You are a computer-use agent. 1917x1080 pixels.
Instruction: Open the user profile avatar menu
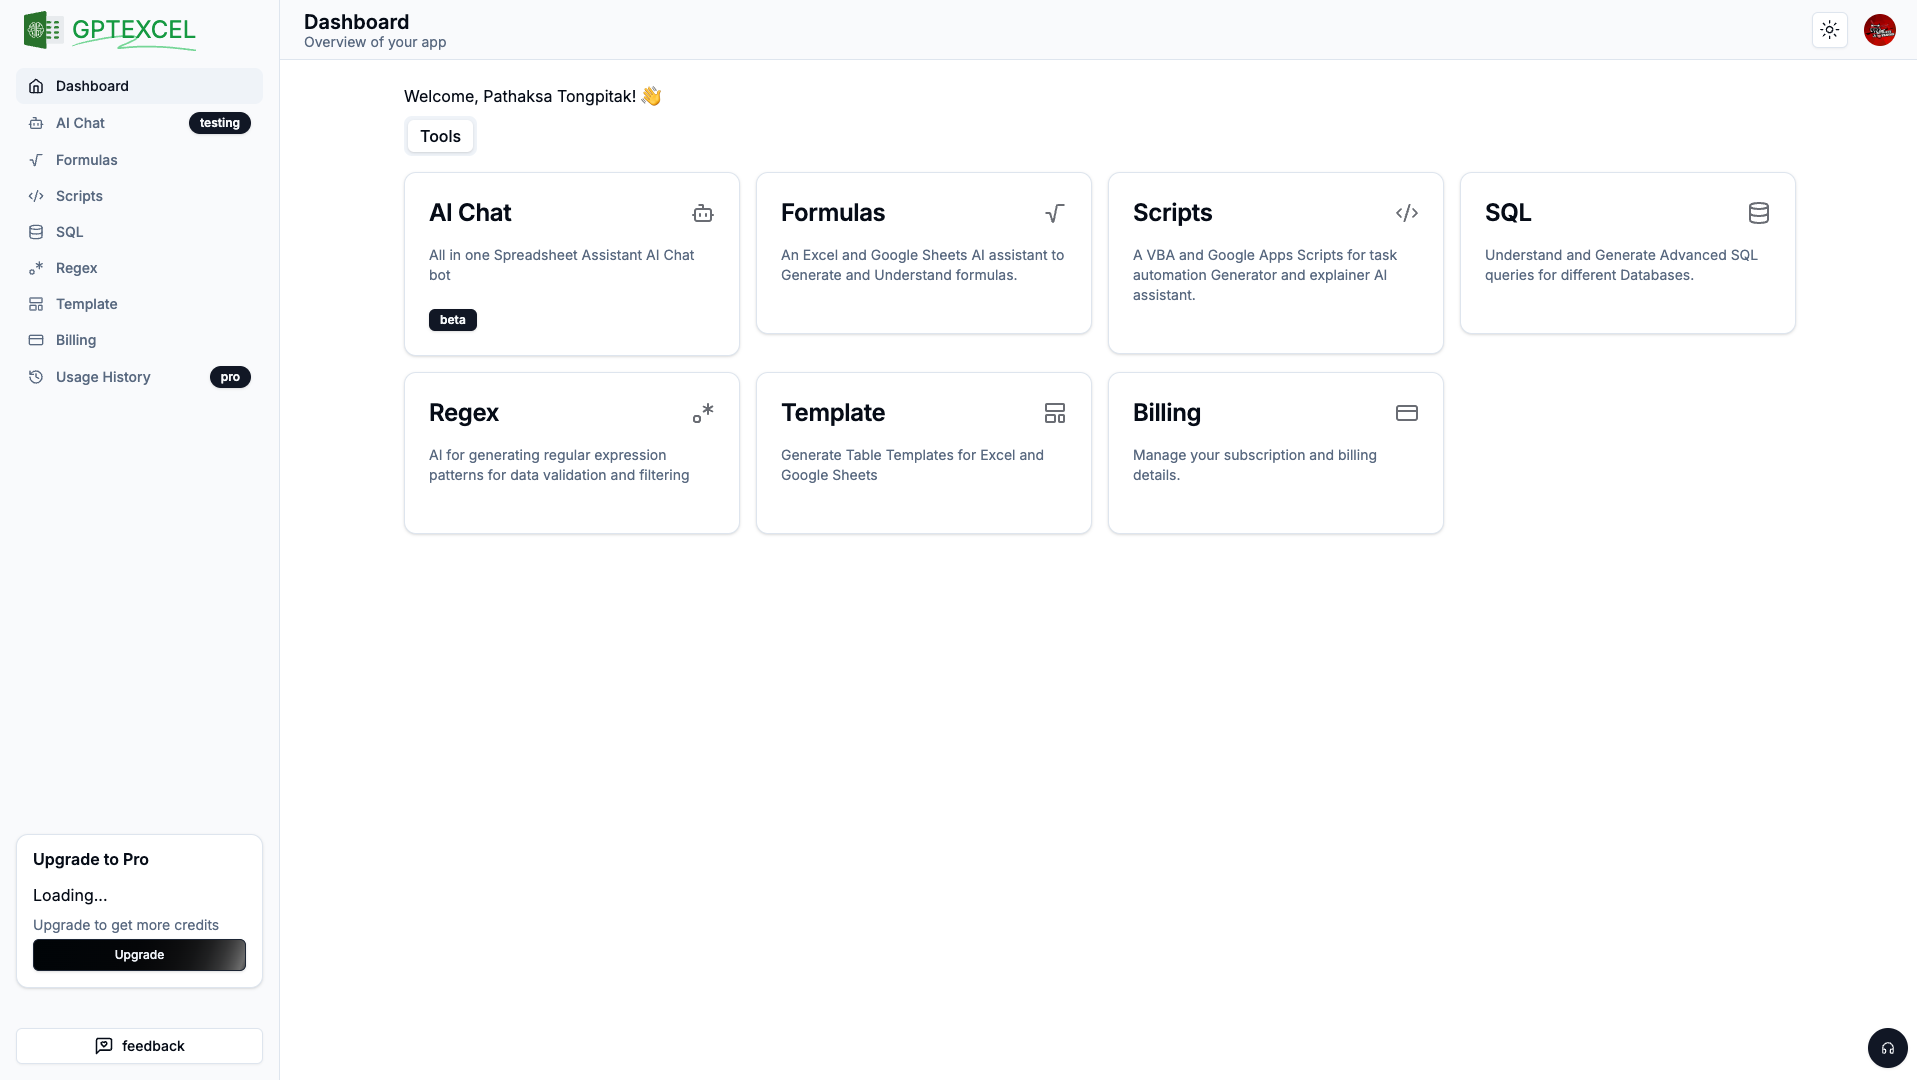pyautogui.click(x=1879, y=30)
